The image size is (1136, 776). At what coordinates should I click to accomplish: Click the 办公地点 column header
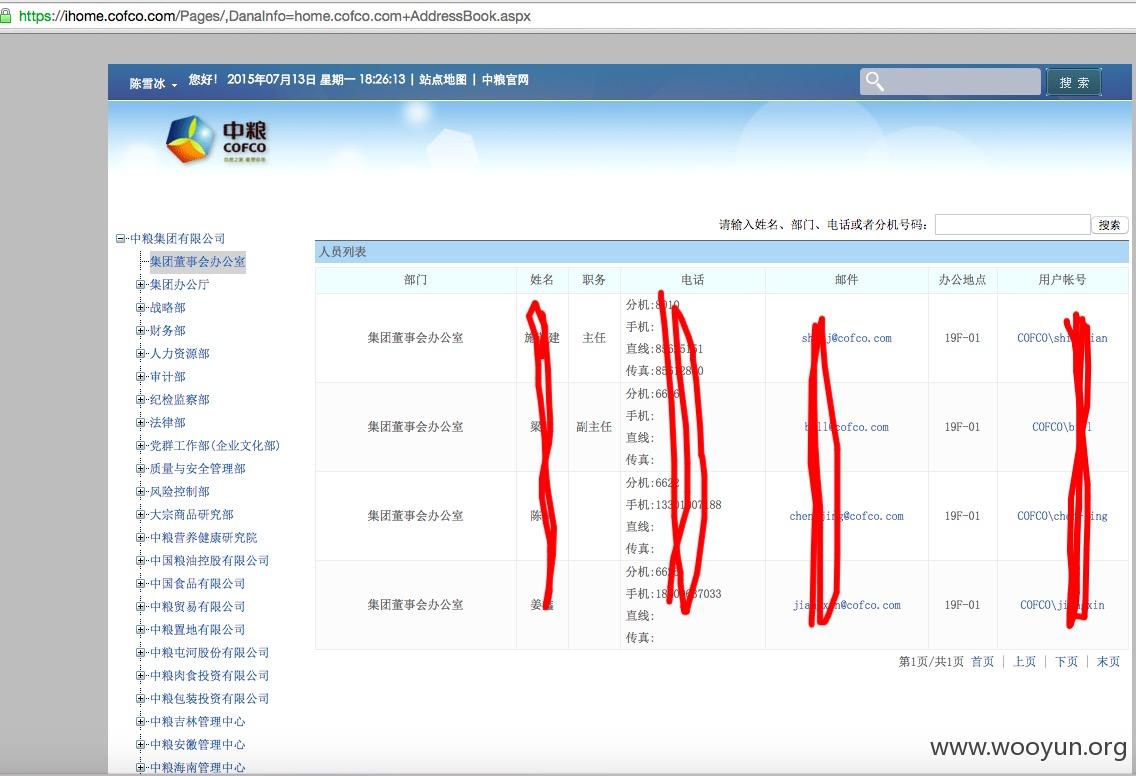pos(962,280)
